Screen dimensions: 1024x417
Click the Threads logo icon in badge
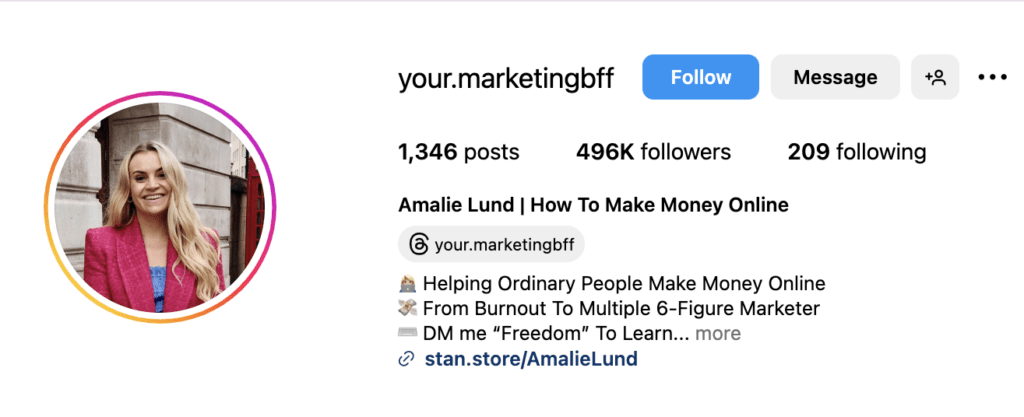[x=418, y=245]
